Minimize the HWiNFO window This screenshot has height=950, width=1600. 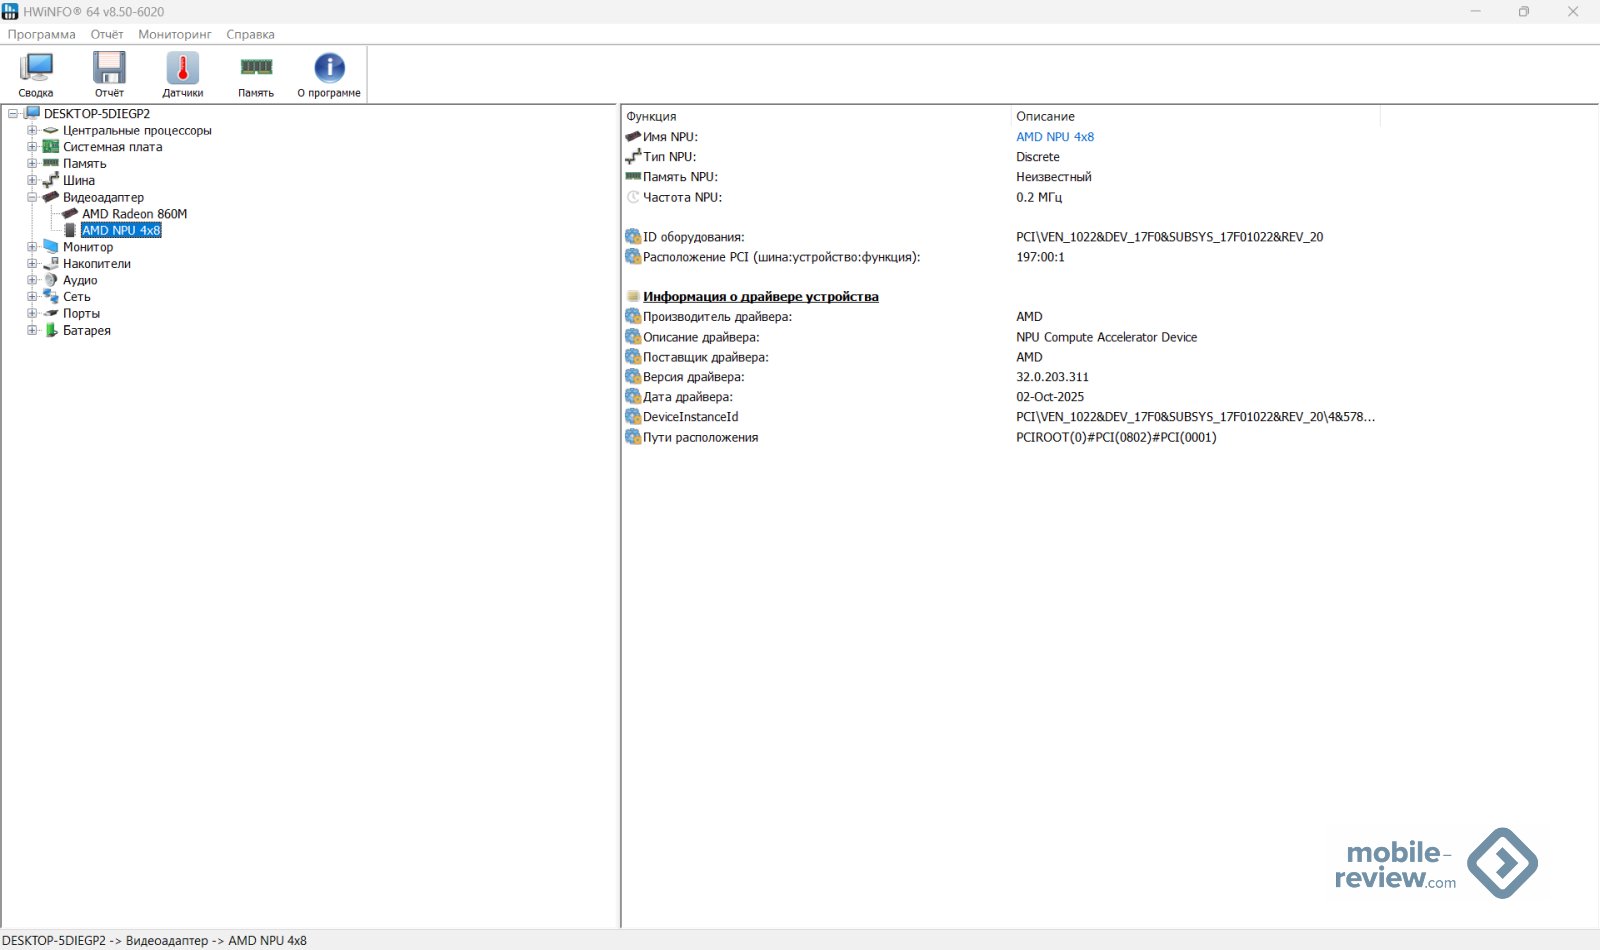pyautogui.click(x=1476, y=12)
